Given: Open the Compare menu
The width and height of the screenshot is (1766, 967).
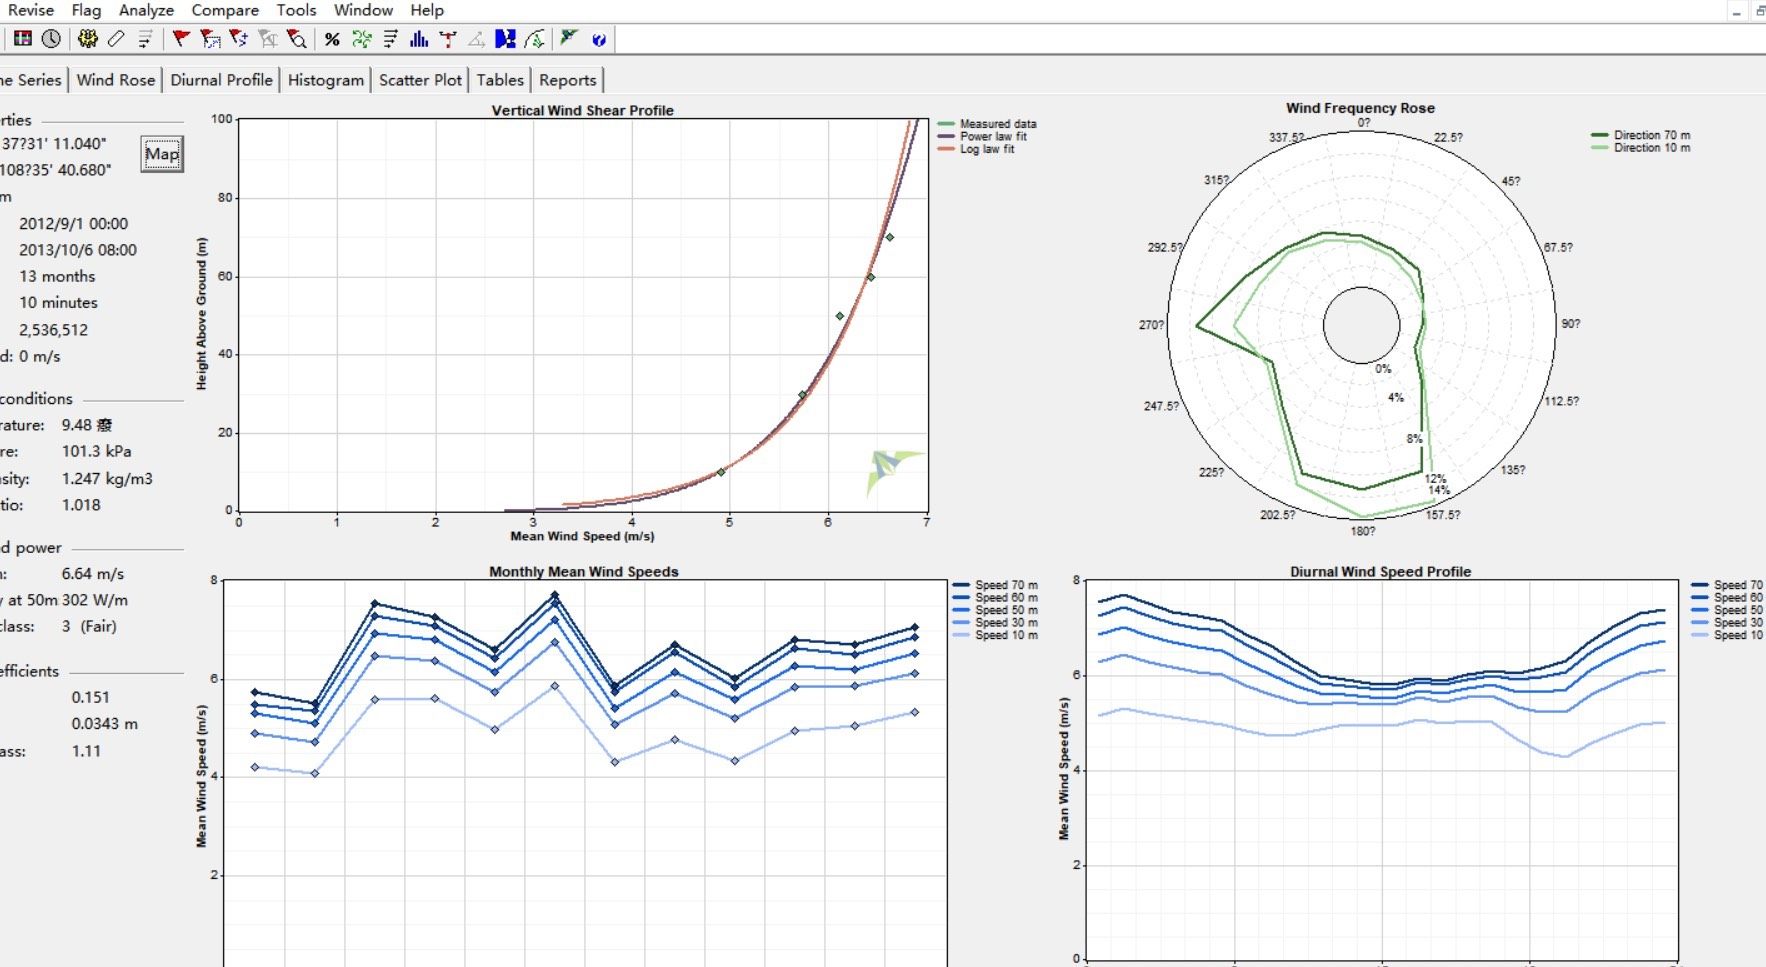Looking at the screenshot, I should [x=225, y=10].
